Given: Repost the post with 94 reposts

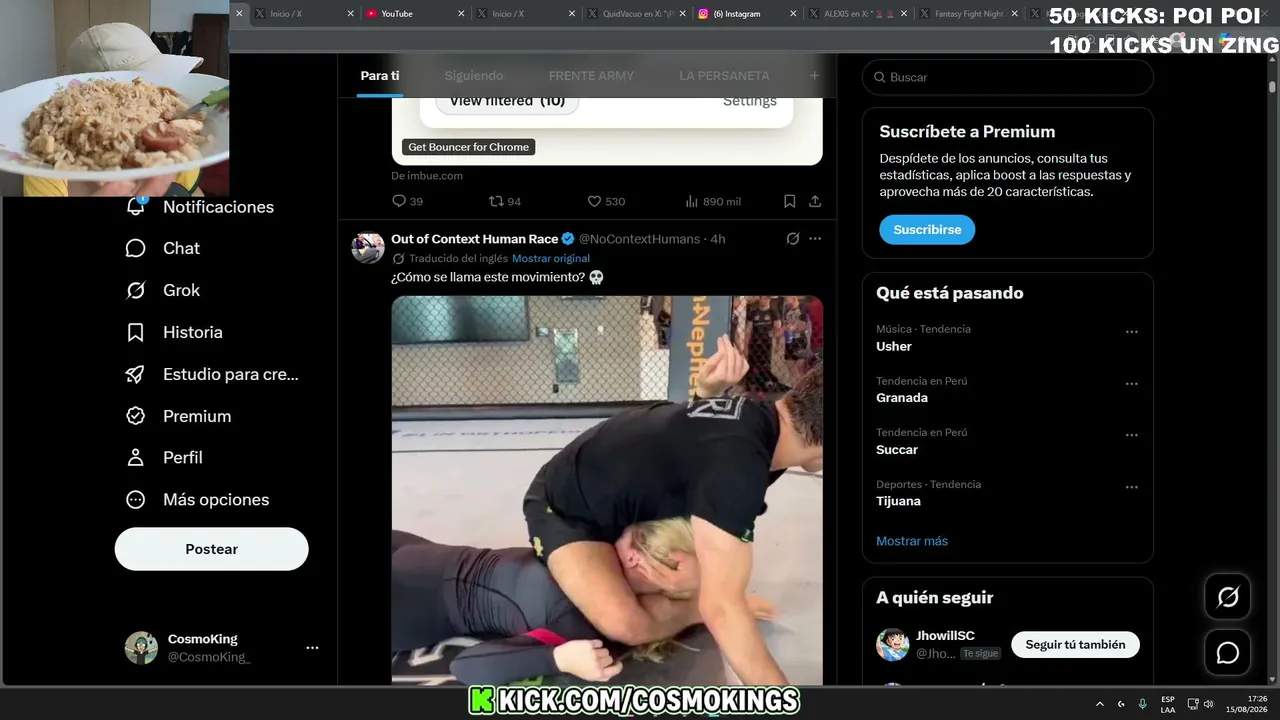Looking at the screenshot, I should pos(504,201).
